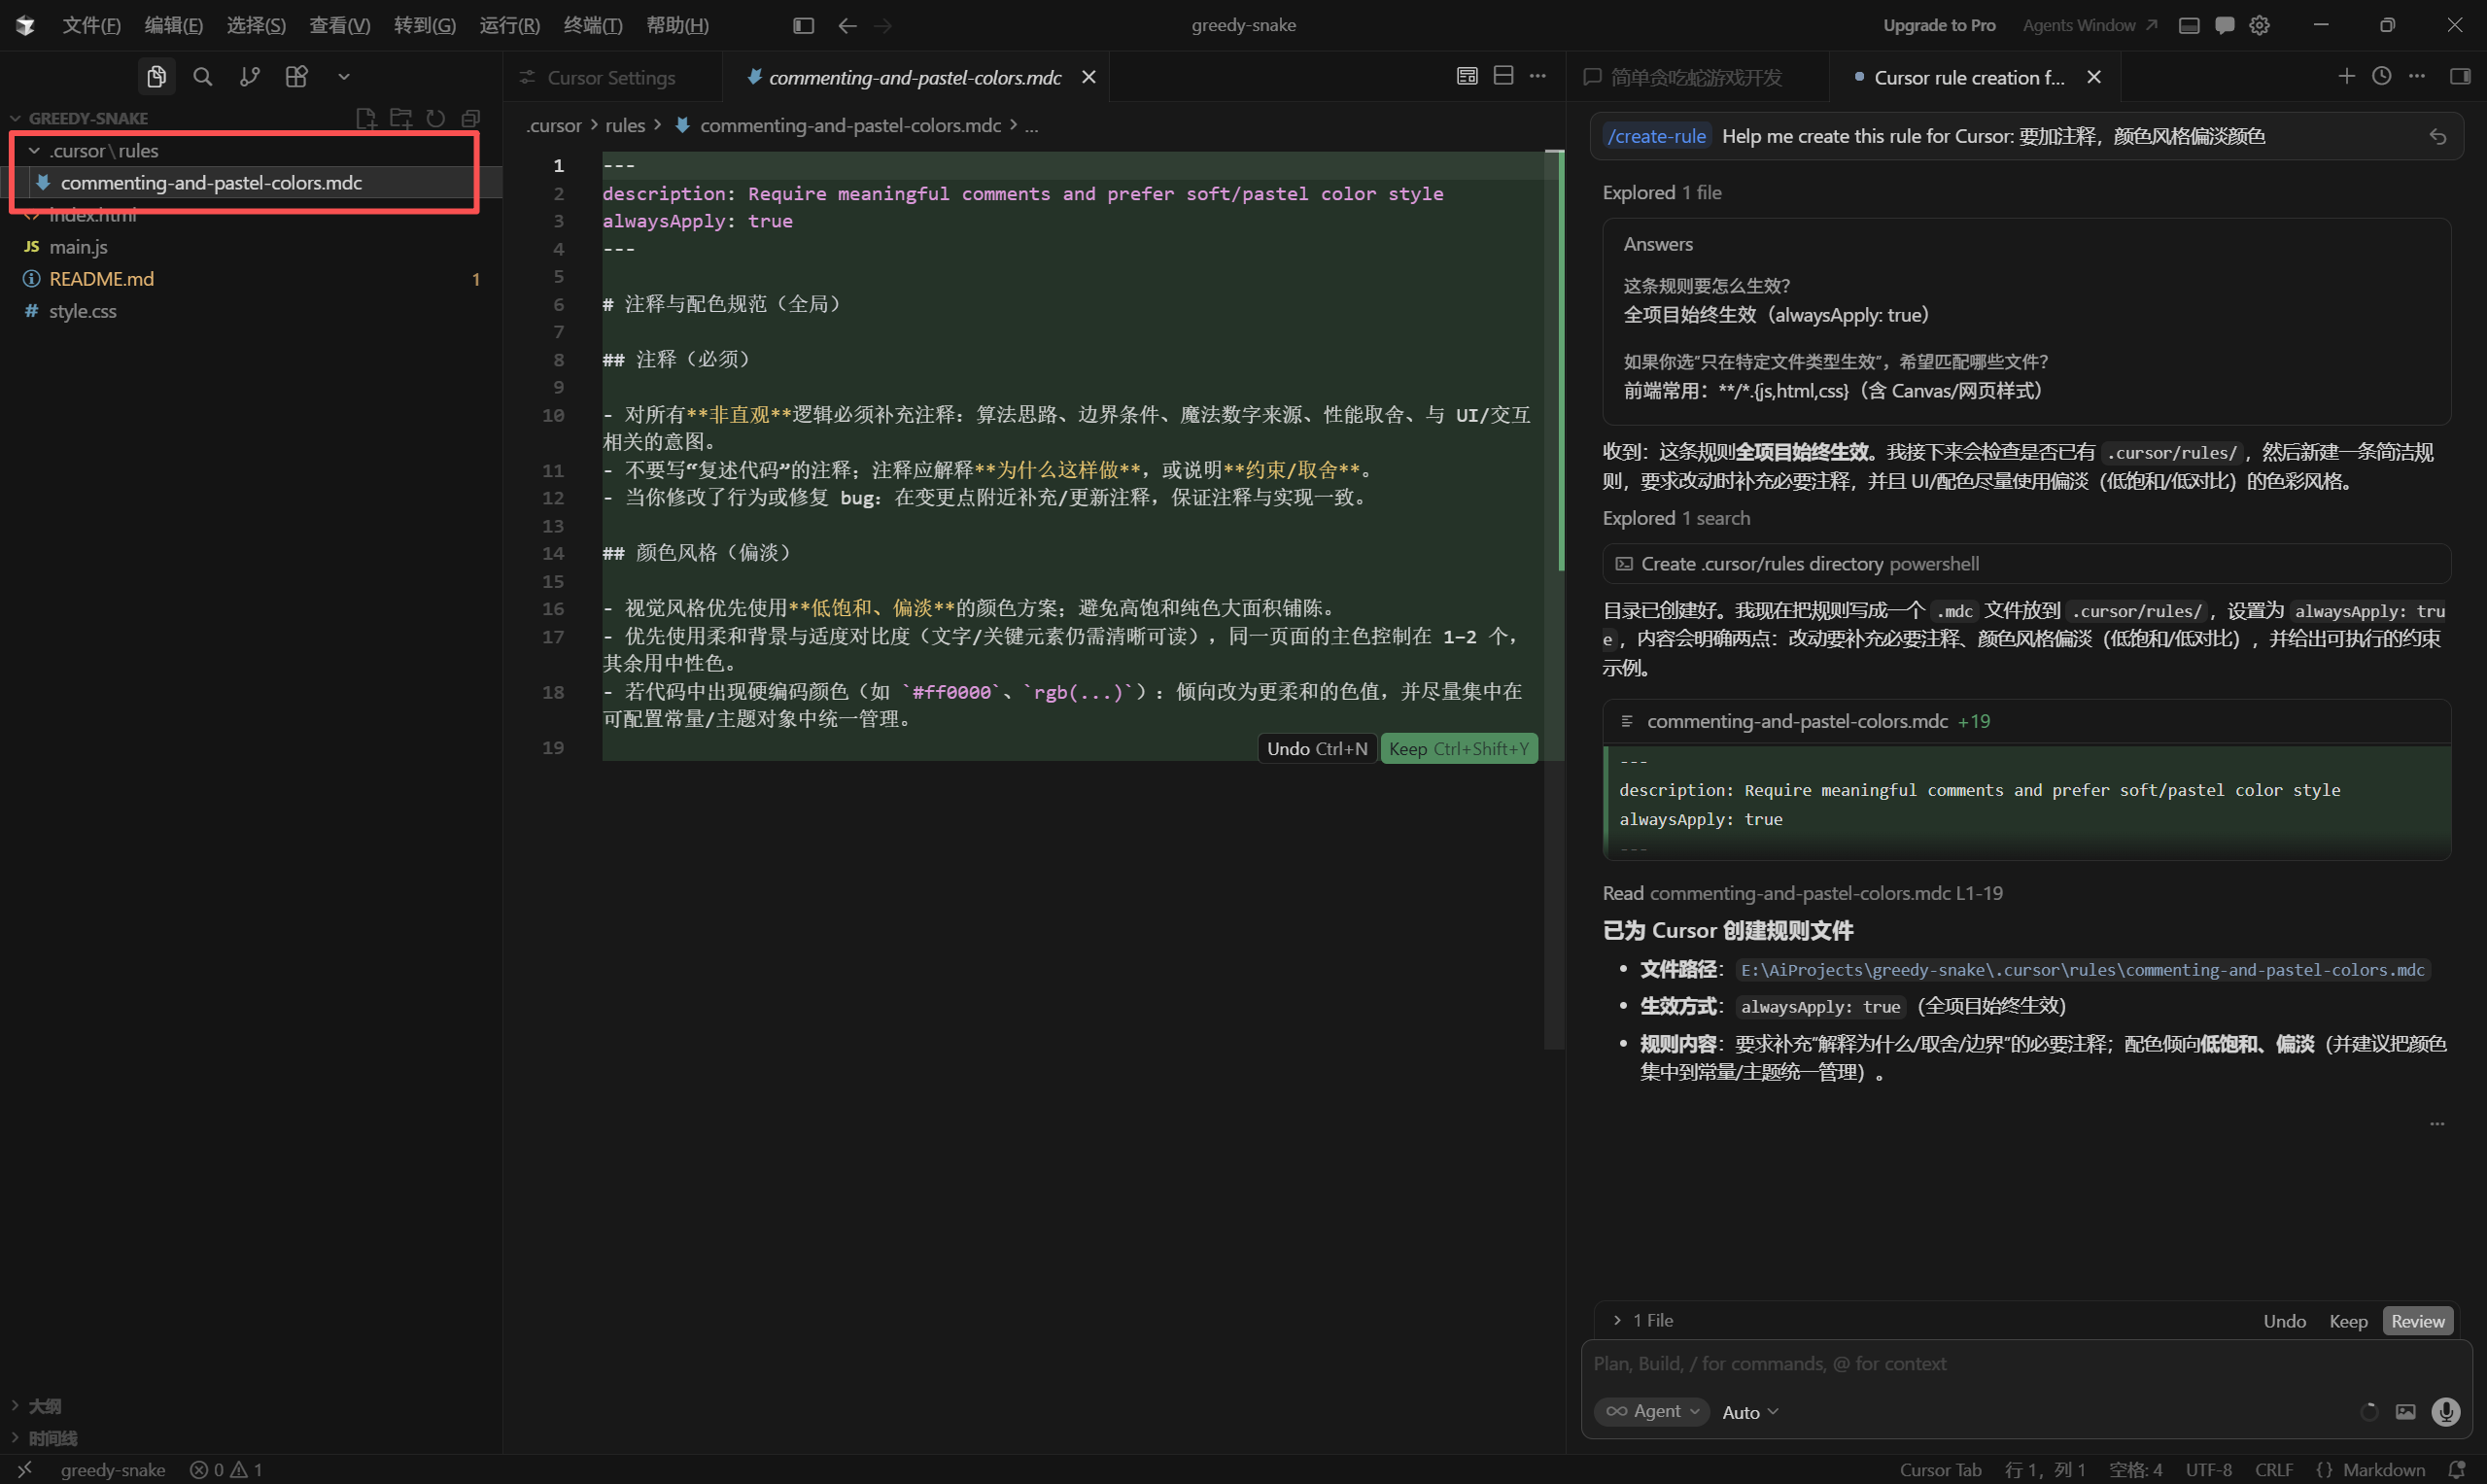Open the Search view icon
The height and width of the screenshot is (1484, 2487).
(x=202, y=77)
